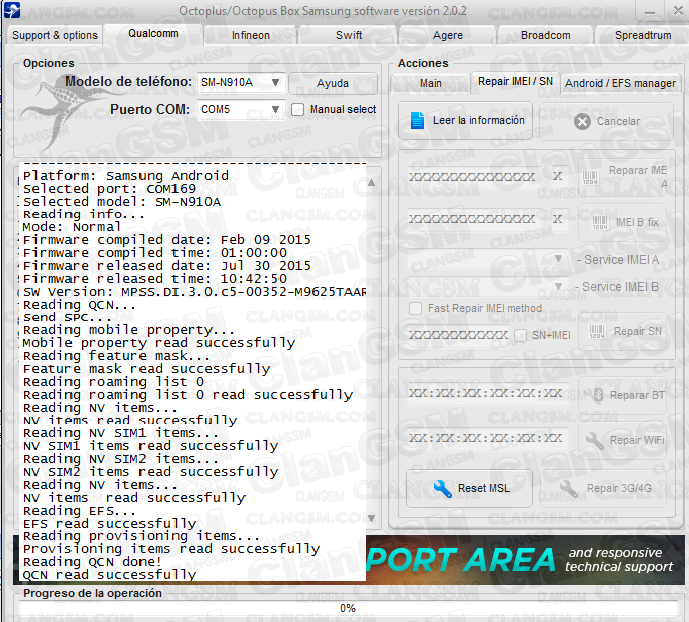Click the second IMEI input field
The width and height of the screenshot is (689, 622).
472,219
